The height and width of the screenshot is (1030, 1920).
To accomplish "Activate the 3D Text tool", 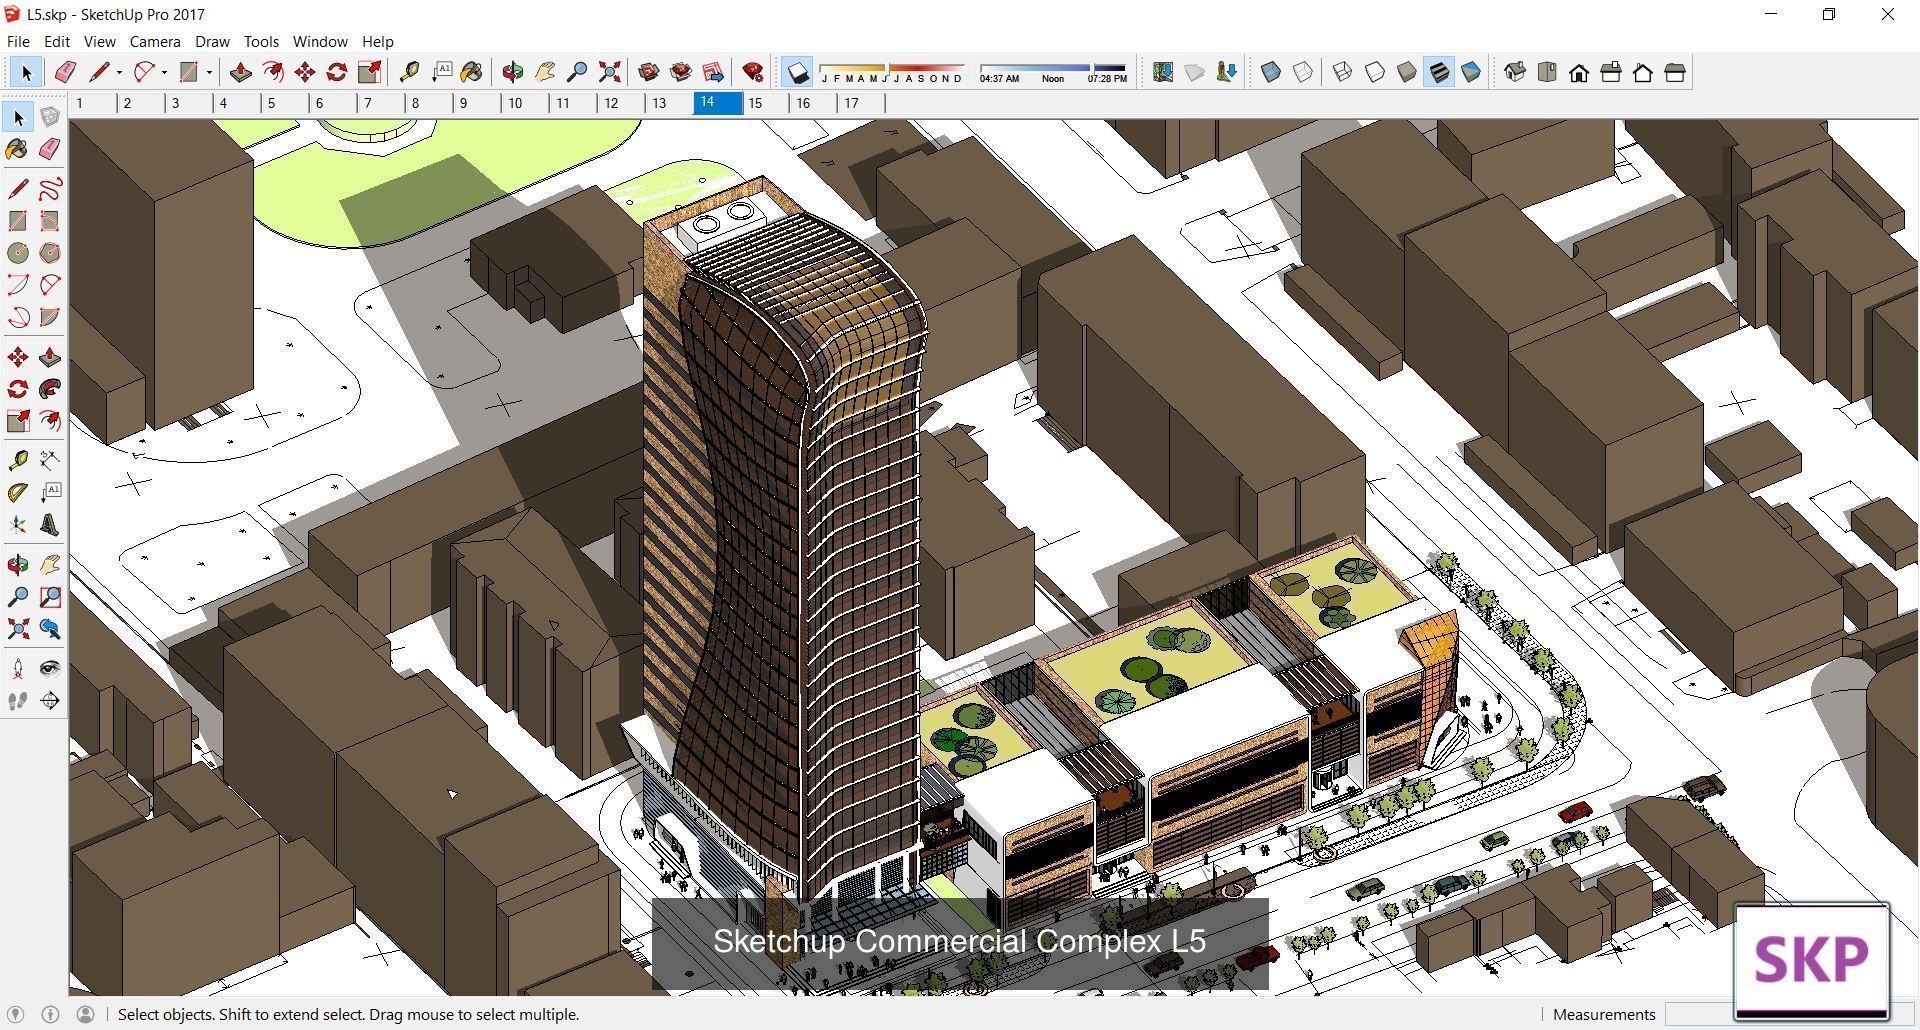I will [50, 525].
